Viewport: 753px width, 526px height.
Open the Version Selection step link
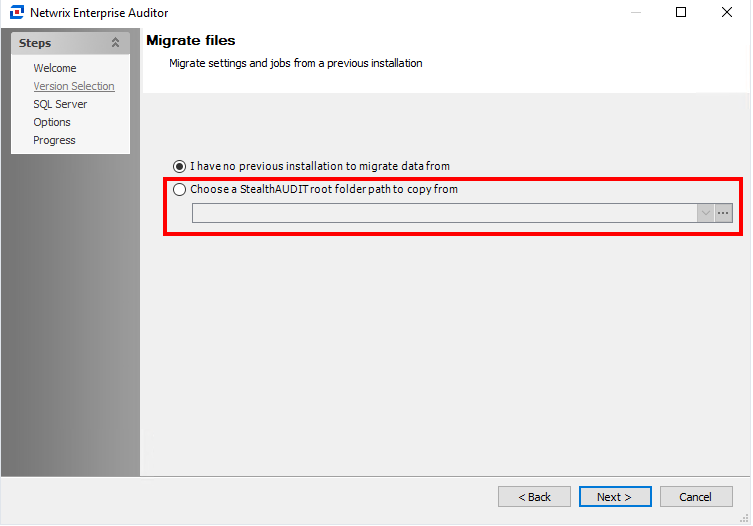74,86
